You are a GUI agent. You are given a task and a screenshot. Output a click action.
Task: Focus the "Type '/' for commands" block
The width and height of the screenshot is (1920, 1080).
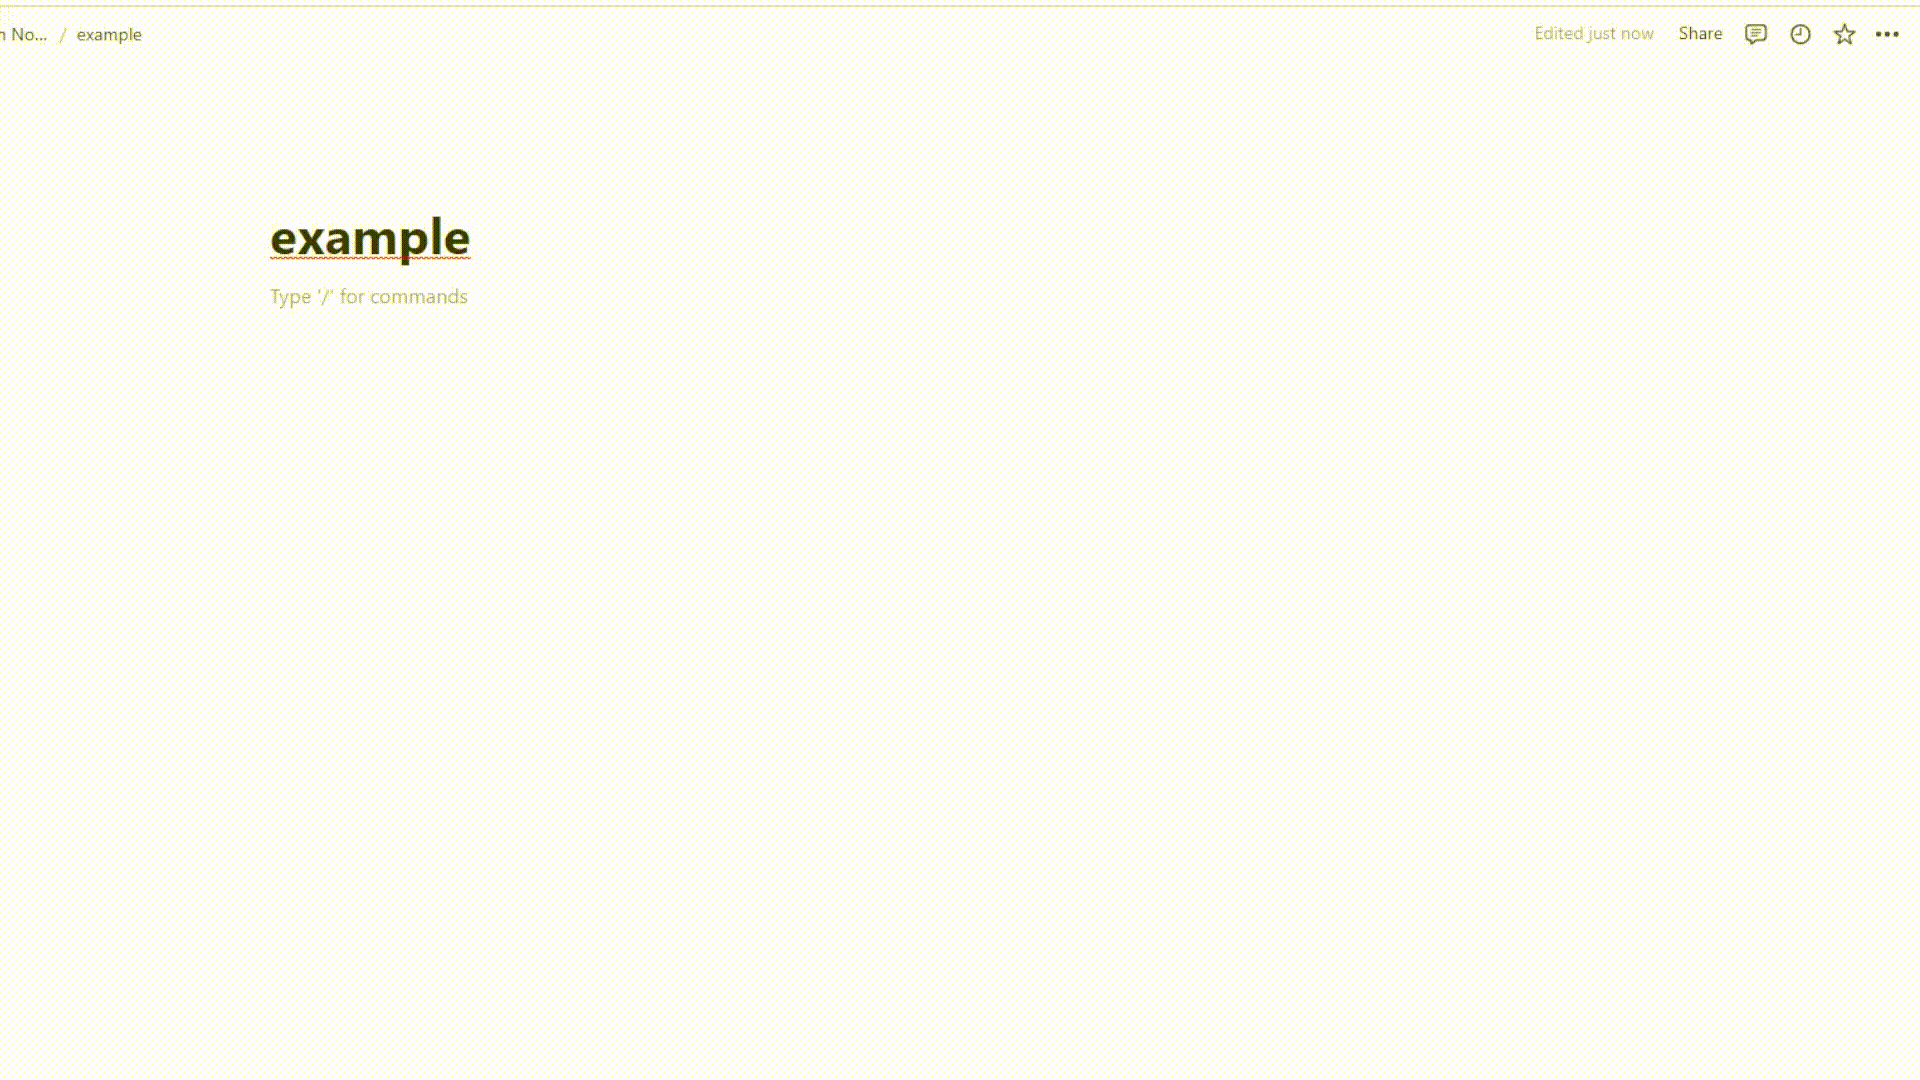[x=369, y=296]
